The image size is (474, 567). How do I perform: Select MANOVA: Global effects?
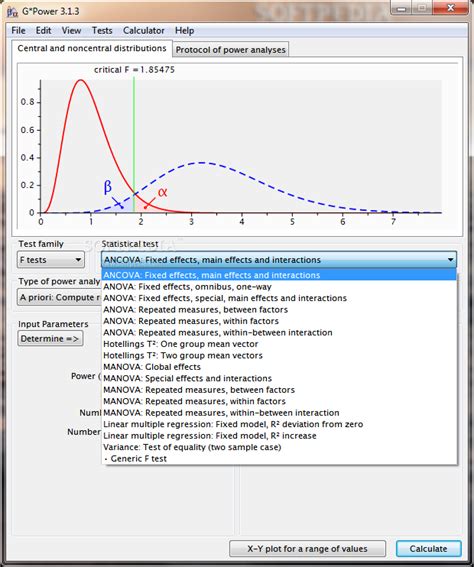click(279, 367)
